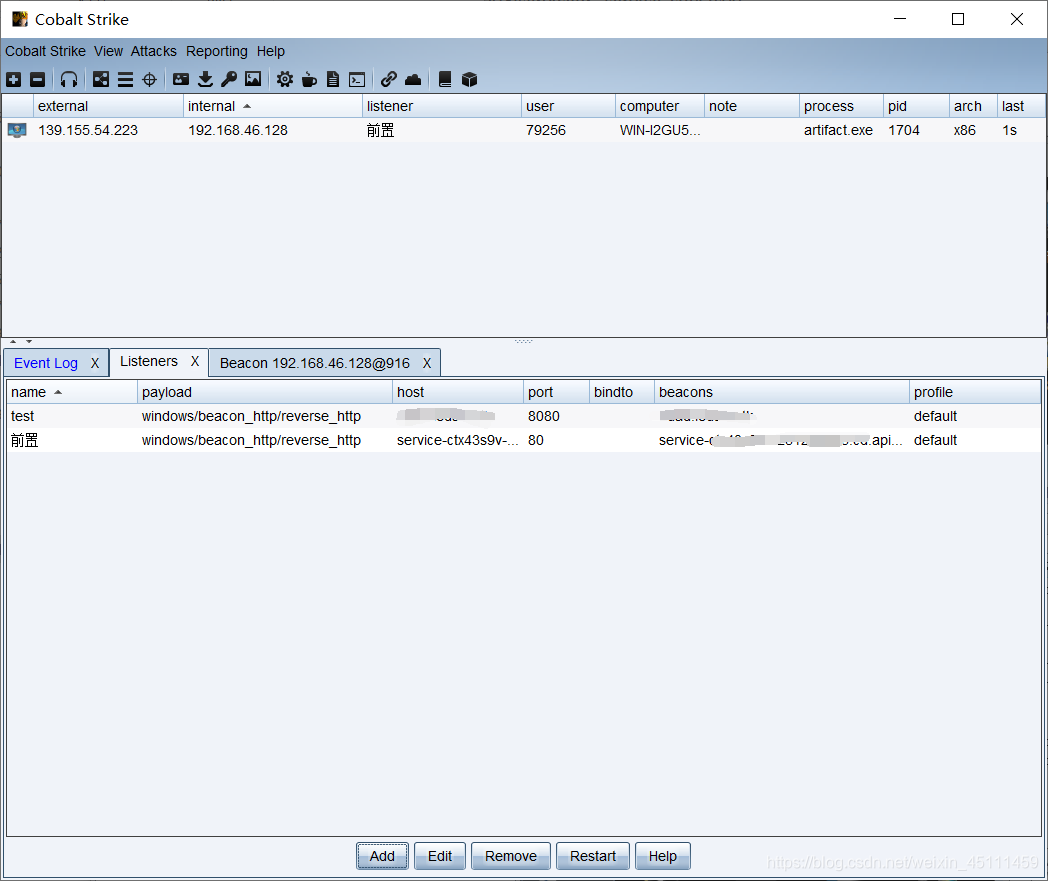
Task: Sort sessions by process column header
Action: pyautogui.click(x=841, y=106)
